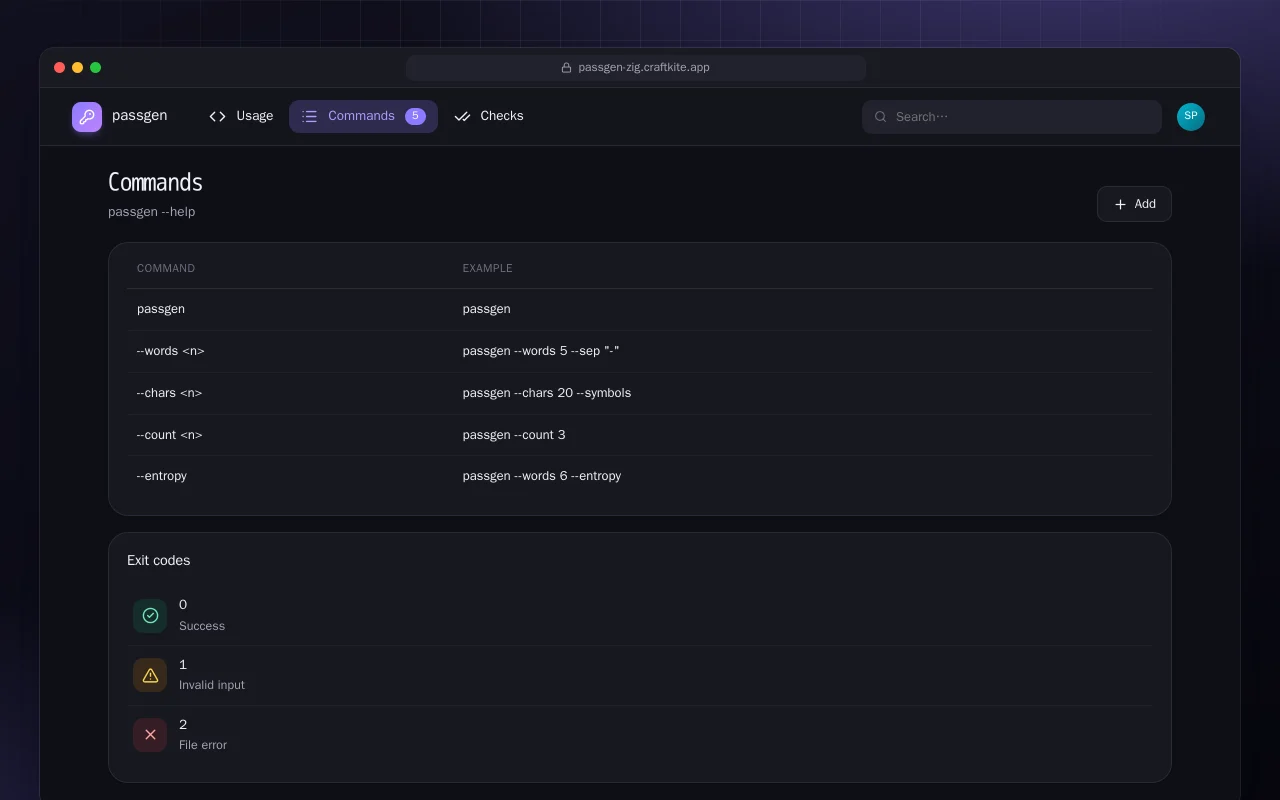The width and height of the screenshot is (1280, 800).
Task: Open the SP user avatar
Action: pos(1191,117)
